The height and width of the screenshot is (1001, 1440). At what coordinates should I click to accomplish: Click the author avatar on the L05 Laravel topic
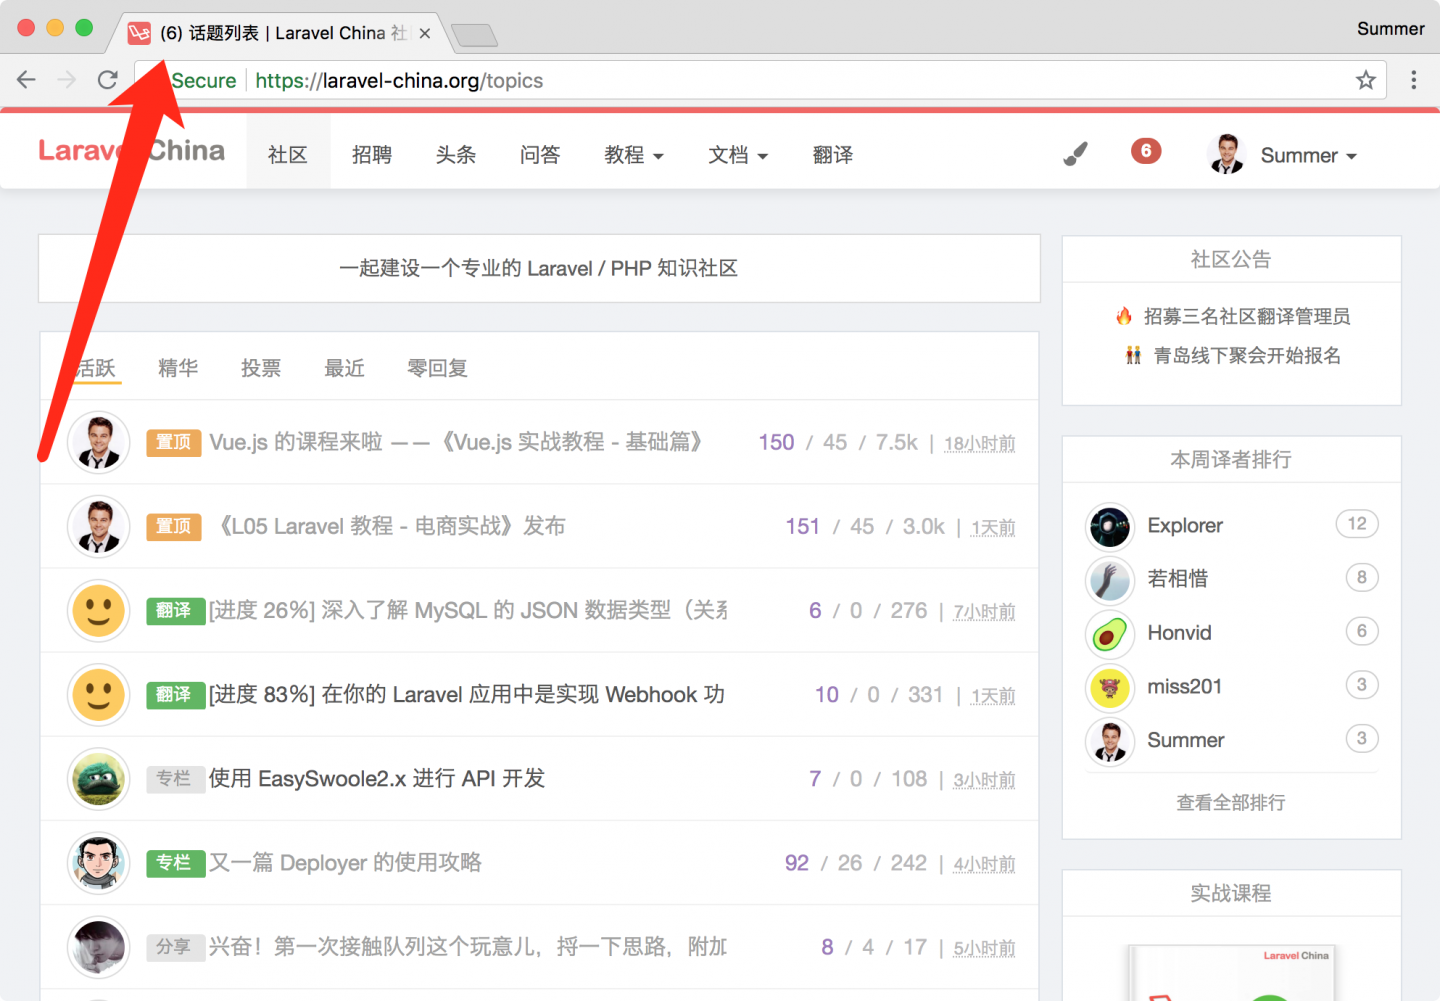(99, 526)
